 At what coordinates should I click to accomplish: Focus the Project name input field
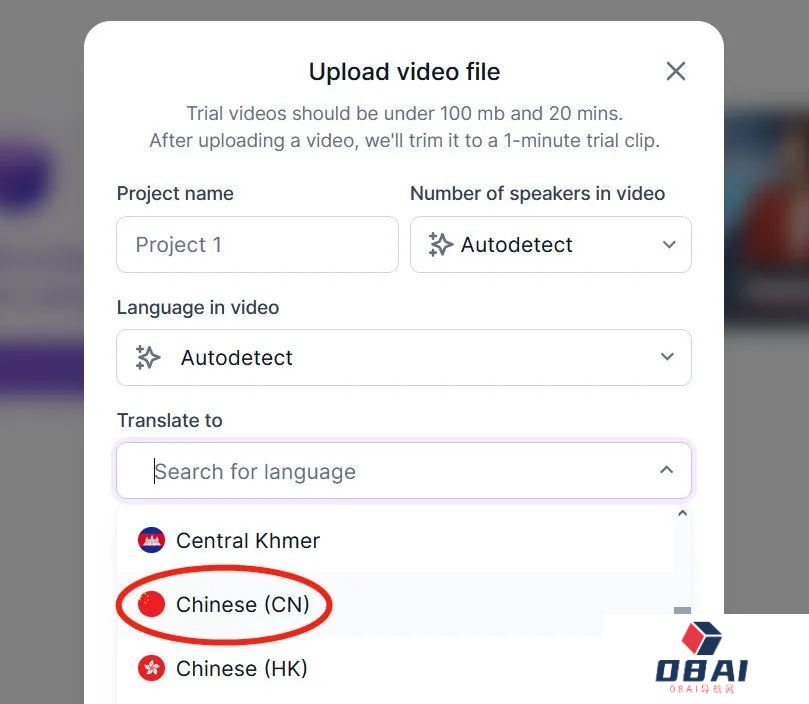(257, 245)
